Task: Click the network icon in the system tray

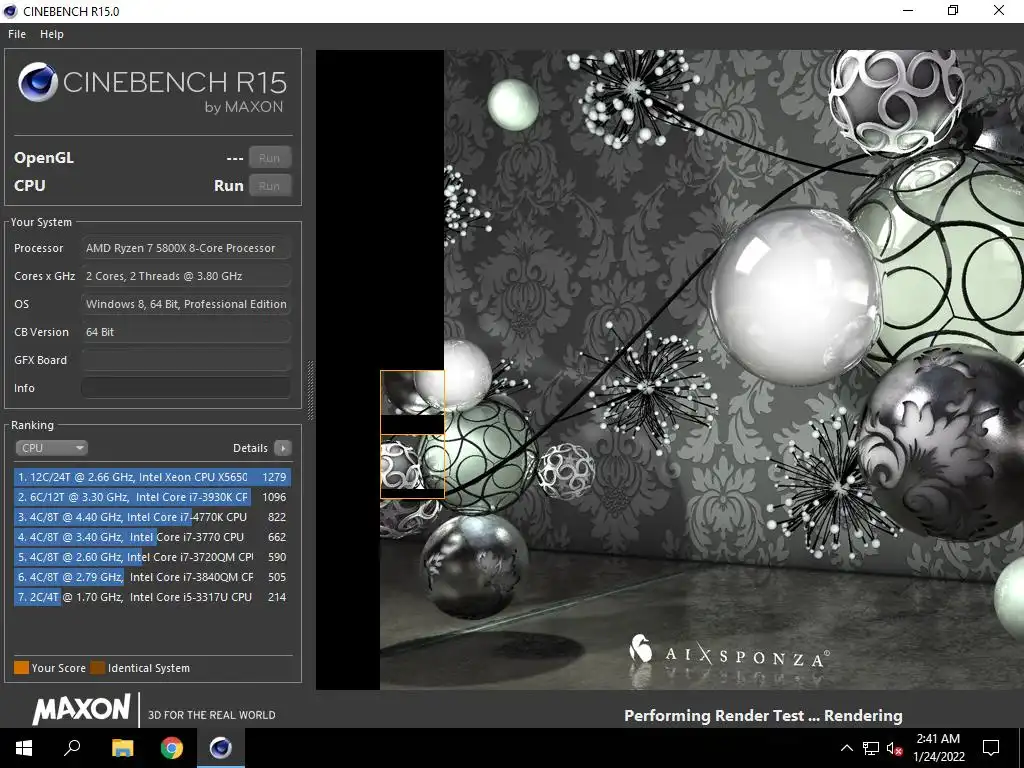Action: 871,748
